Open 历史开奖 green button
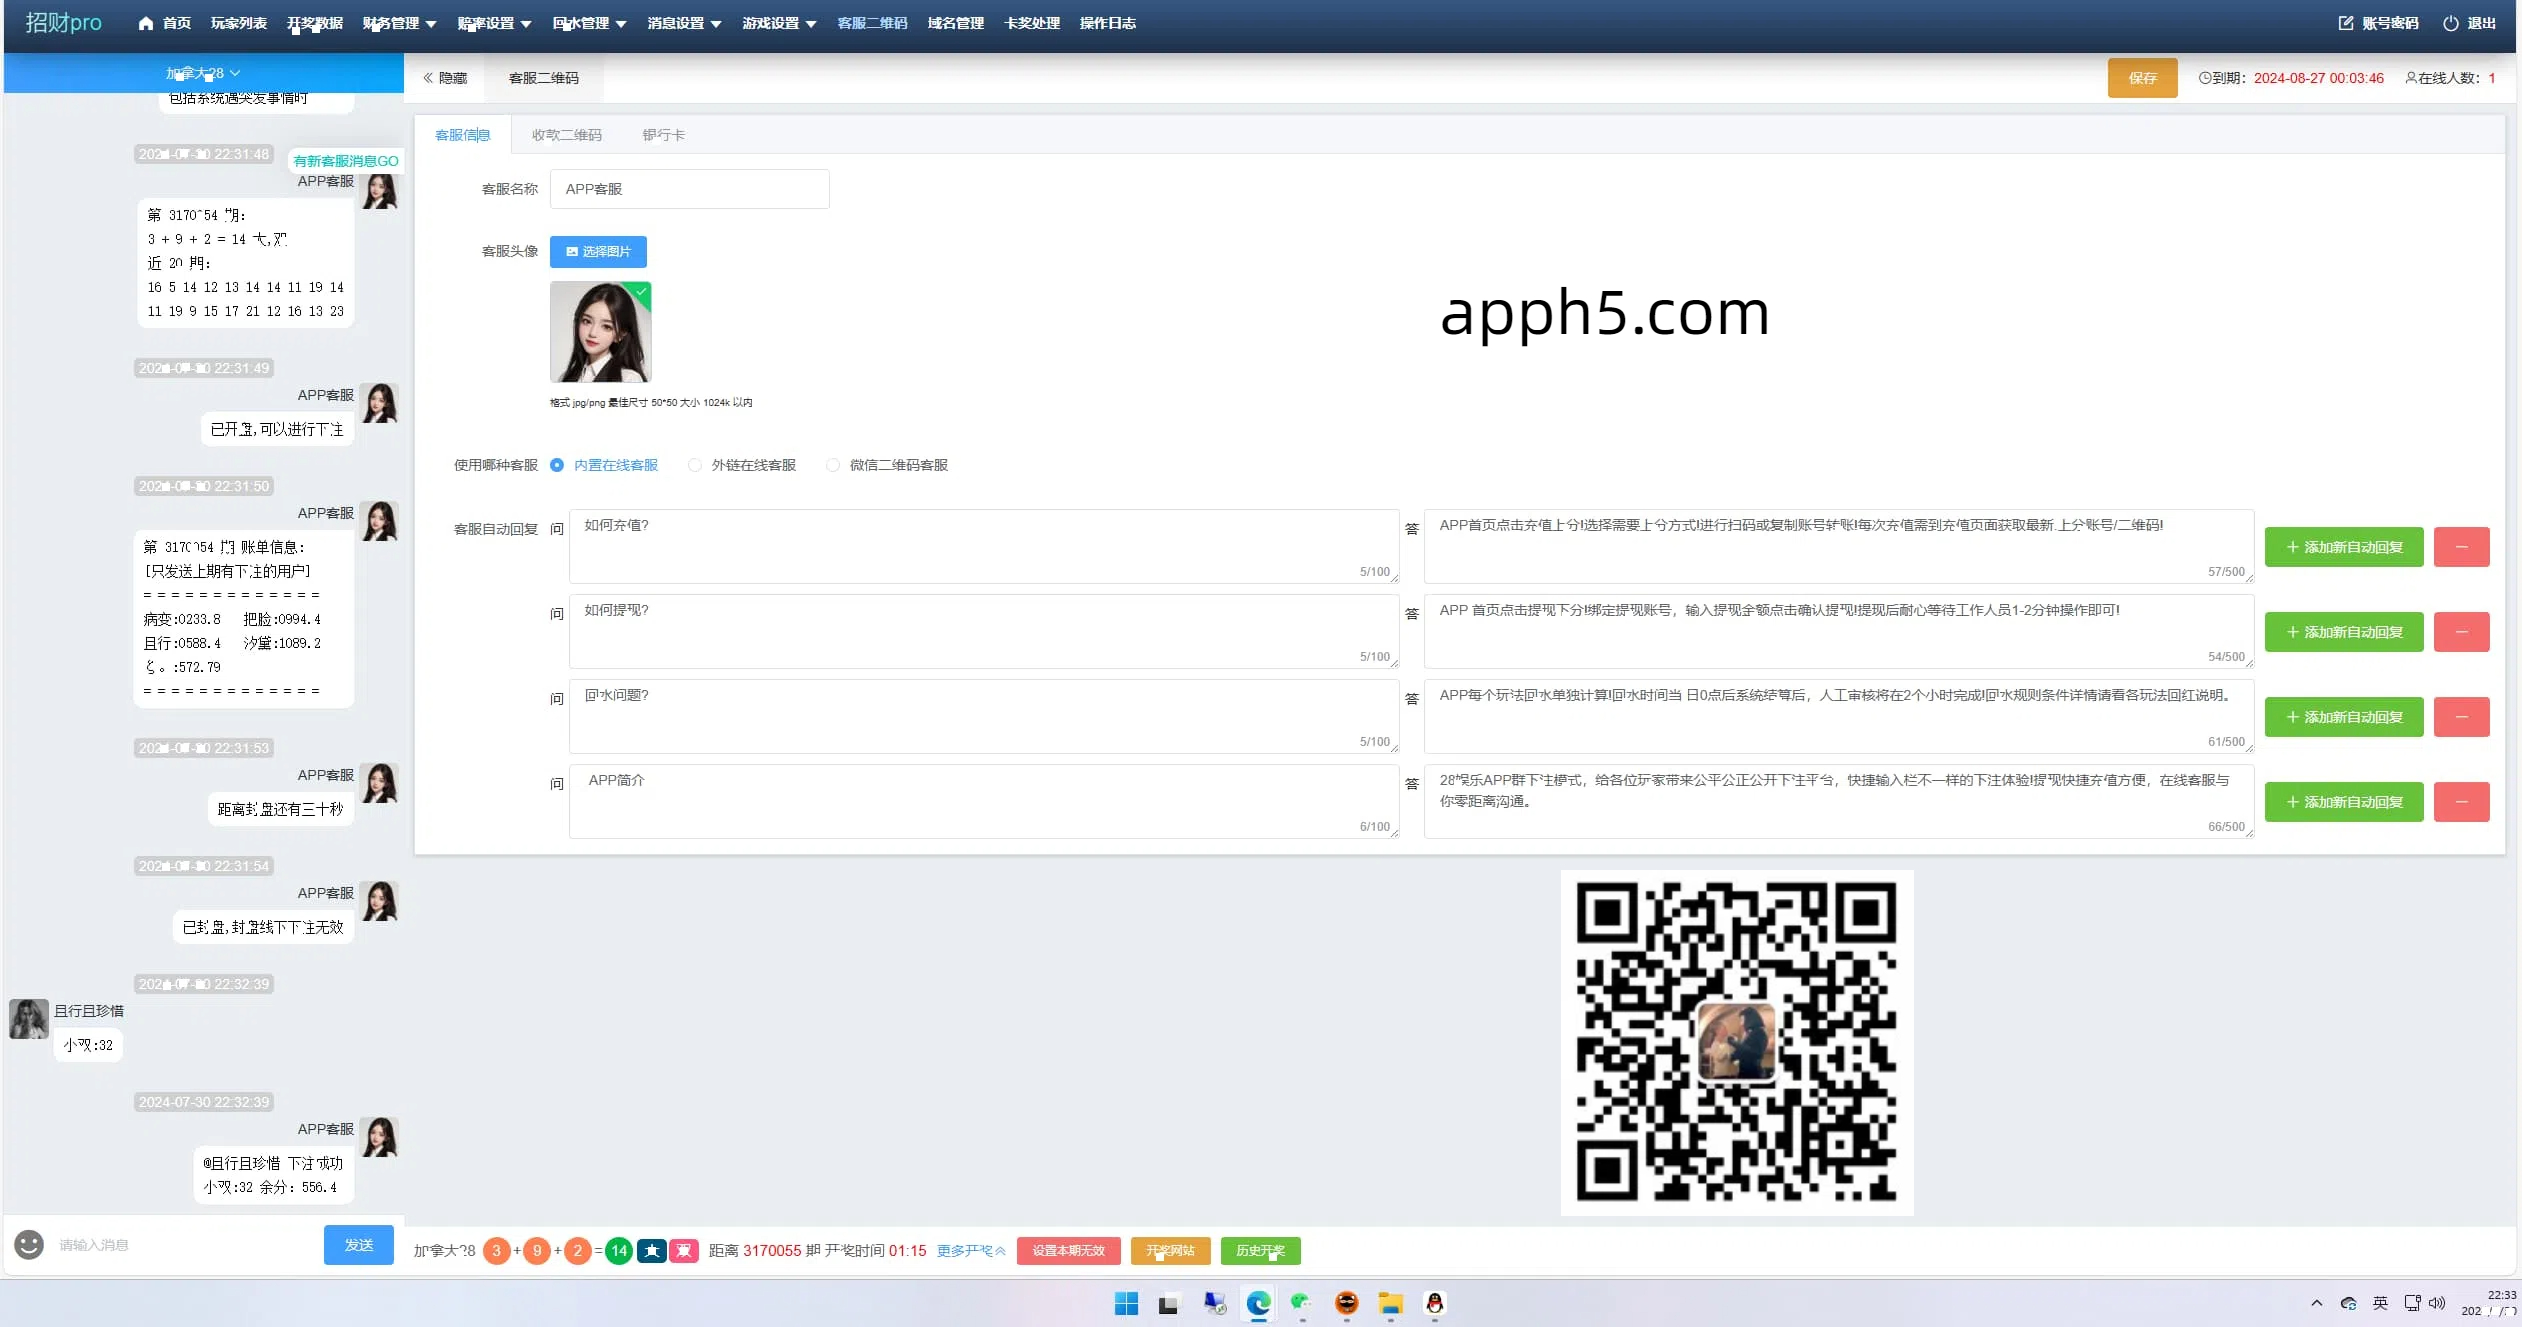The image size is (2522, 1327). (x=1260, y=1251)
